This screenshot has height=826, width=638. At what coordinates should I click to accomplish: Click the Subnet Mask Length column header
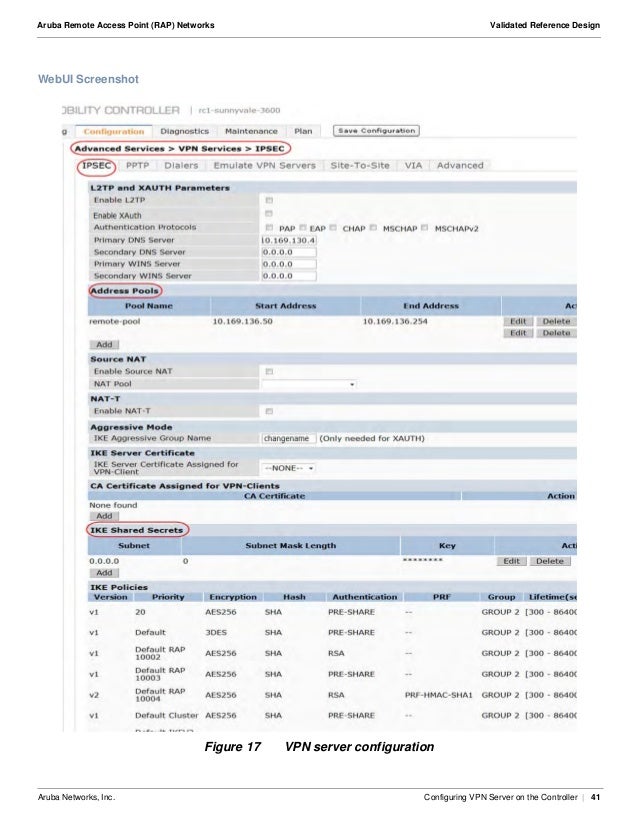(x=291, y=546)
